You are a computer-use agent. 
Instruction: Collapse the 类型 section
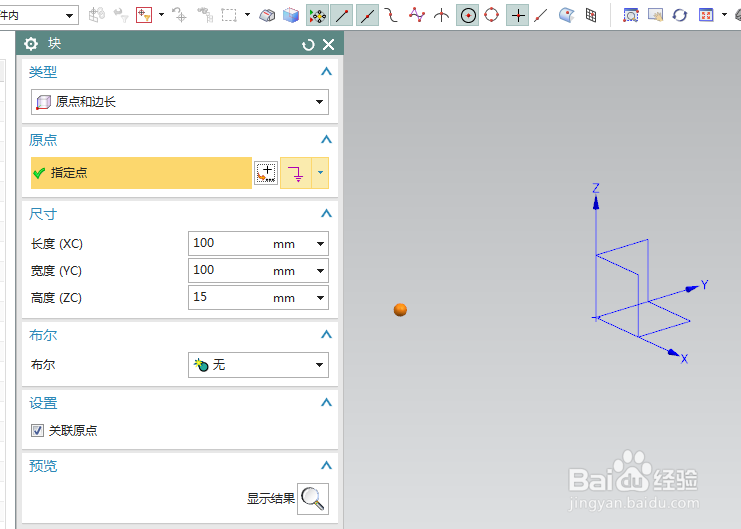[x=326, y=72]
